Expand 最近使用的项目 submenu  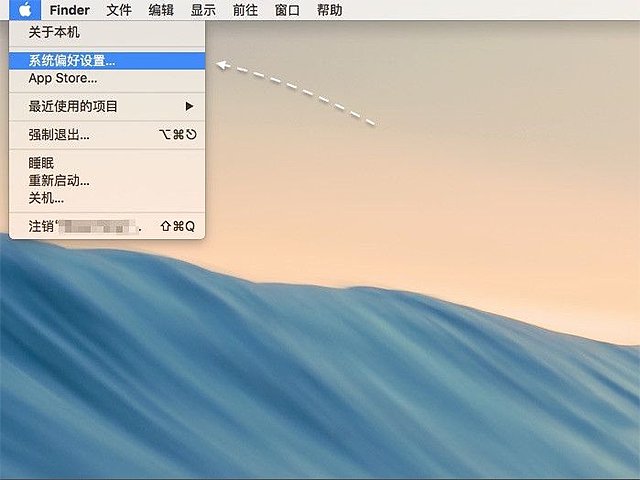107,107
